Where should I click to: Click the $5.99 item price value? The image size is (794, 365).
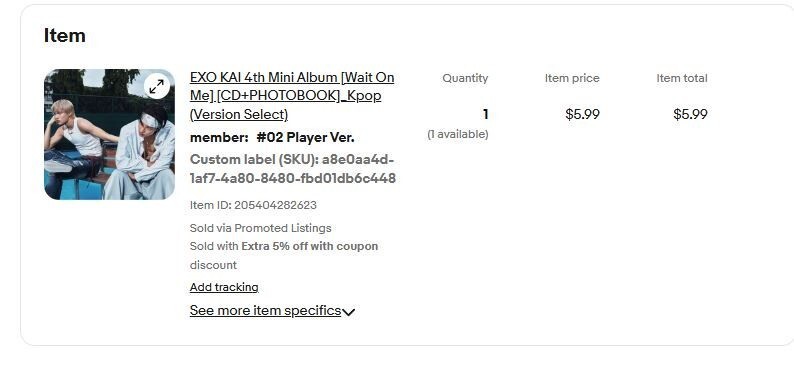582,114
